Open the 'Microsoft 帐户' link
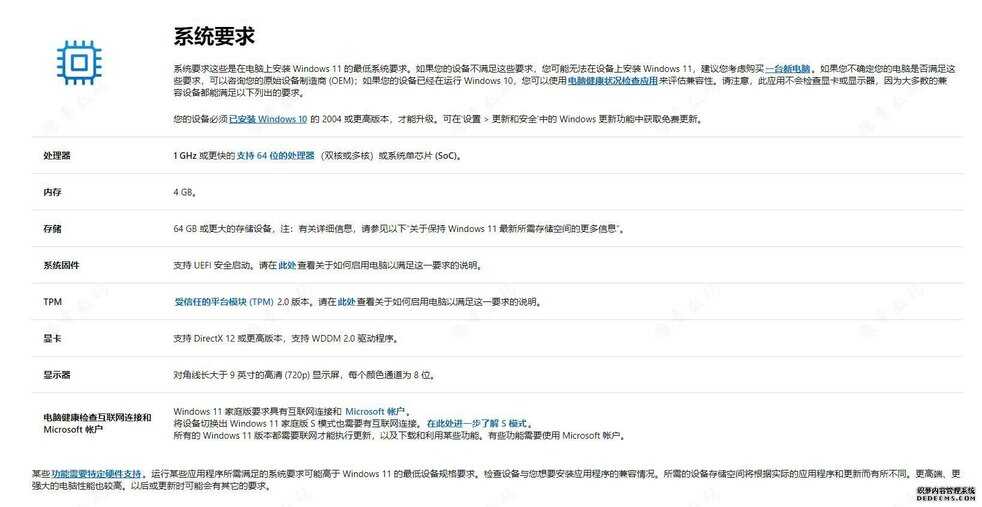This screenshot has height=507, width=982. (x=376, y=412)
